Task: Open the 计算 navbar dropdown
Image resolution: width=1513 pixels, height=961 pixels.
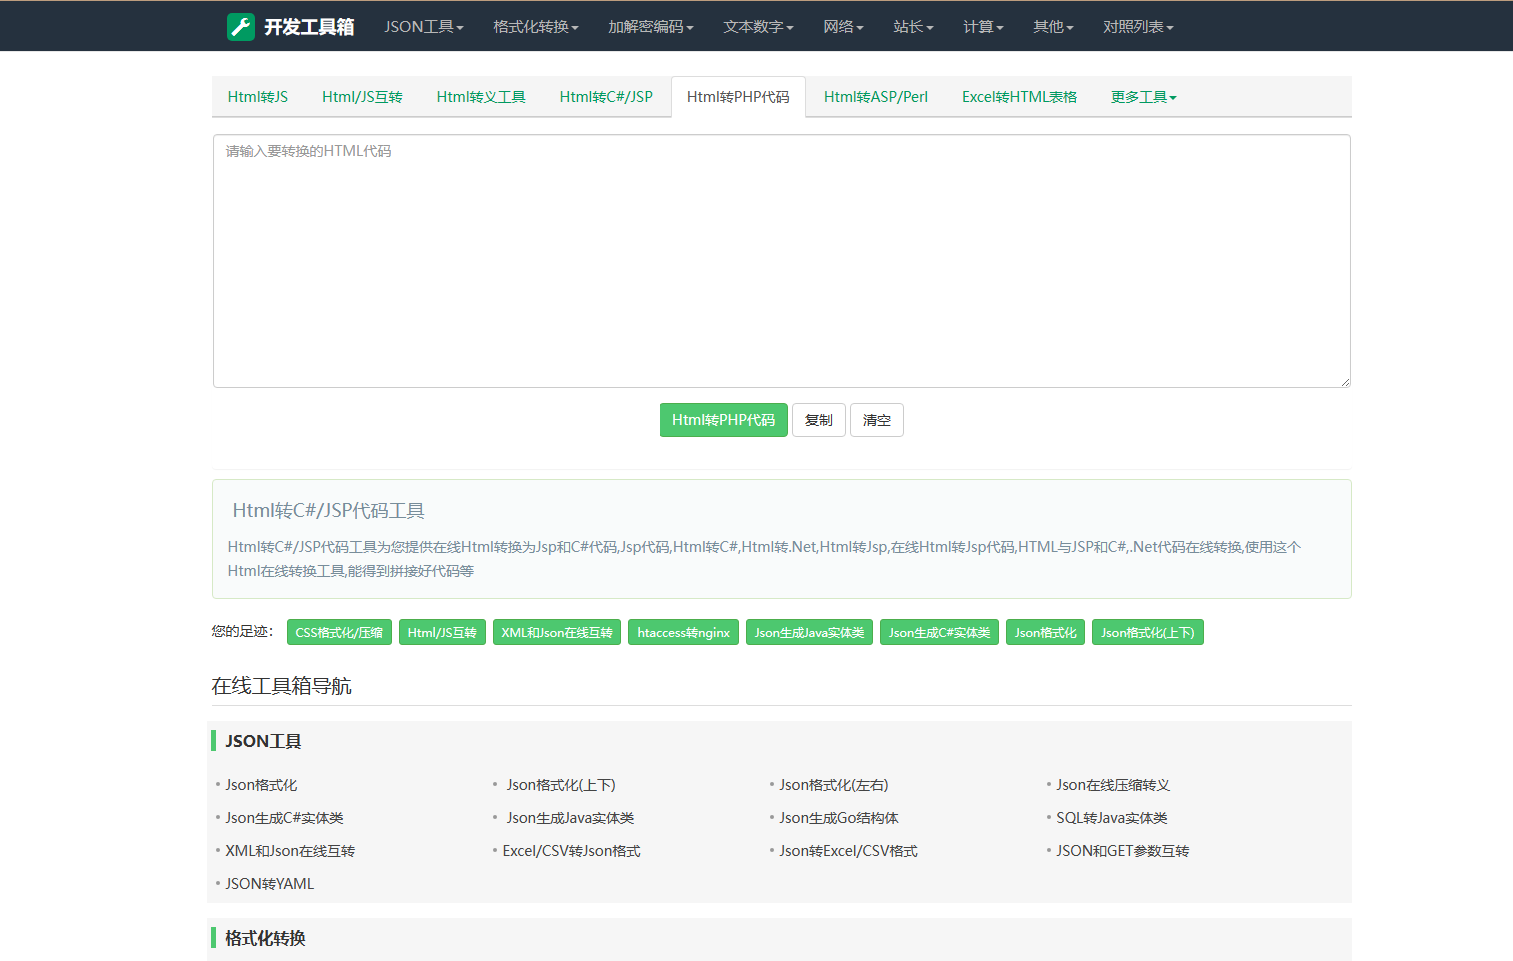Action: coord(983,27)
